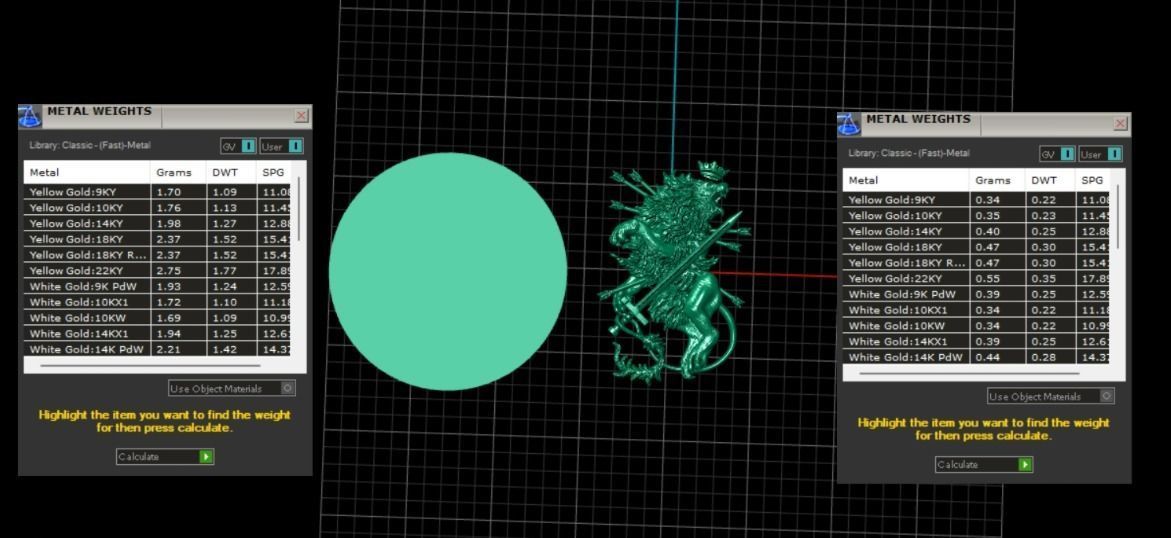Click the vertical scrollbar in the right Metal Weights list
This screenshot has height=538, width=1171.
(1118, 217)
